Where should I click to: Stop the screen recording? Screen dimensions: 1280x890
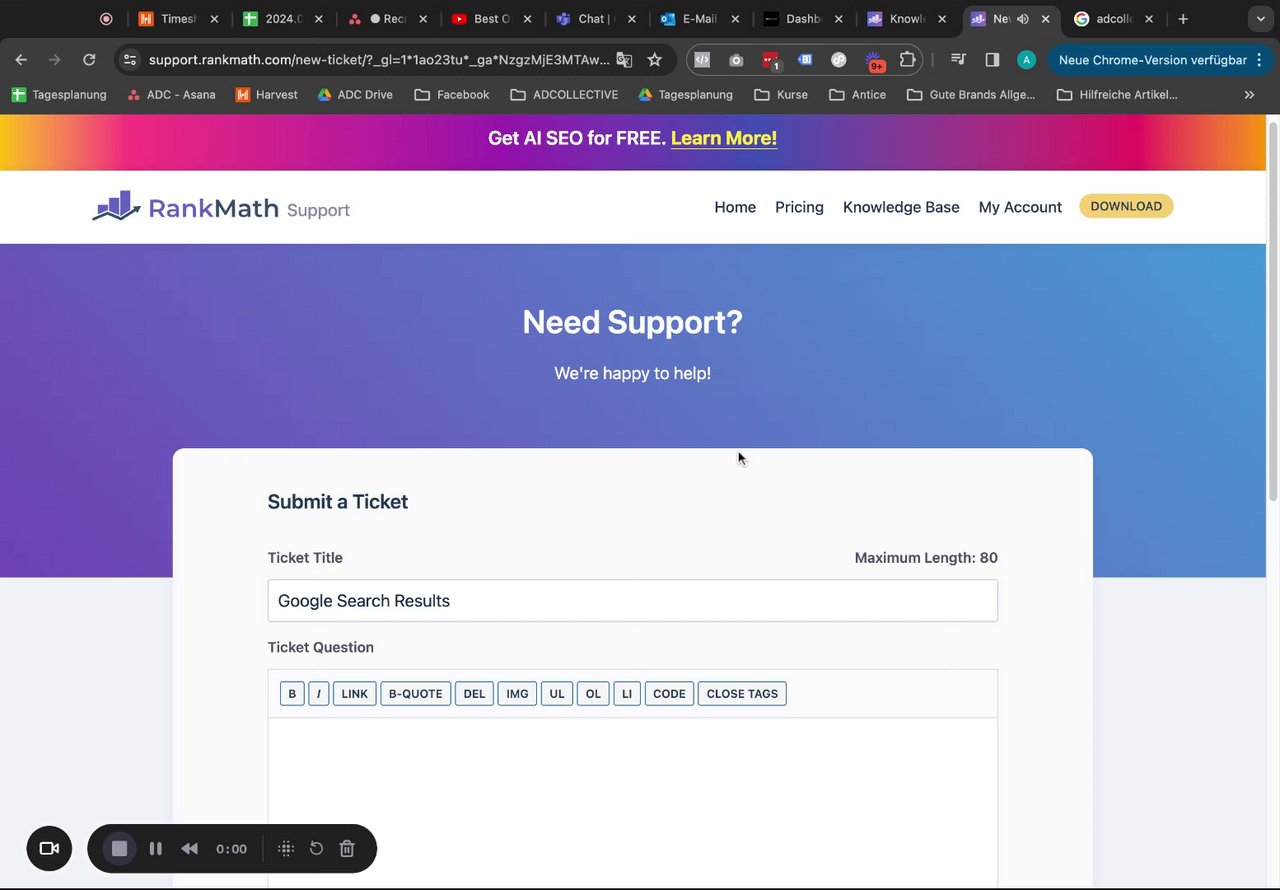click(119, 848)
